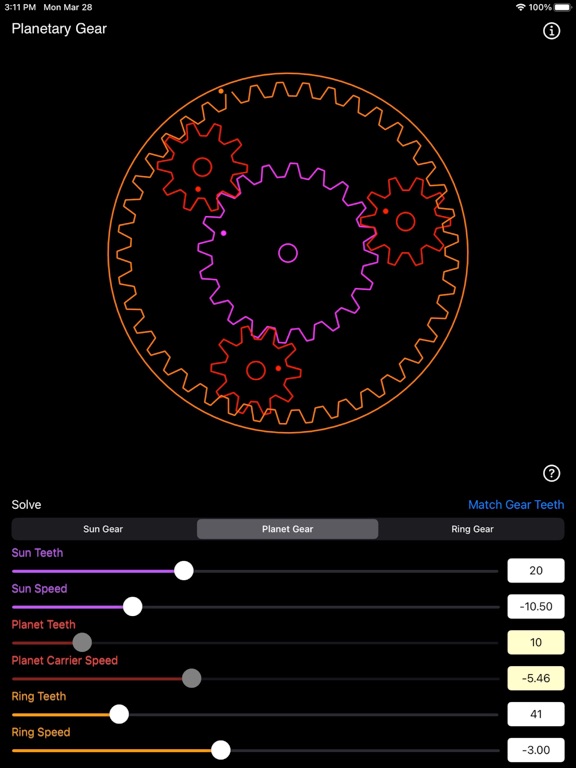Edit the Sun Teeth value field 20

[x=536, y=571]
